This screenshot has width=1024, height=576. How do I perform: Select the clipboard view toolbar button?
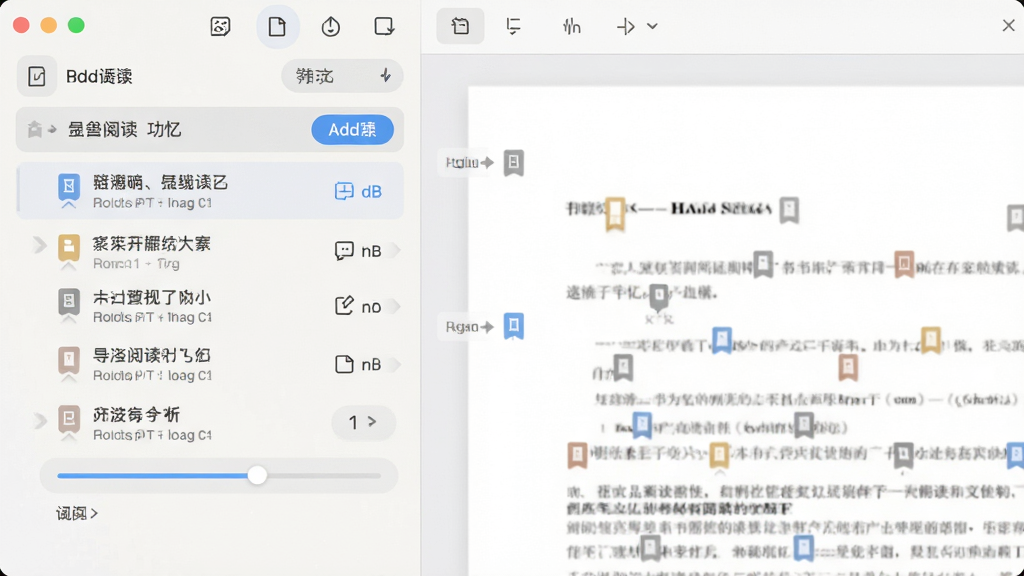(x=460, y=26)
